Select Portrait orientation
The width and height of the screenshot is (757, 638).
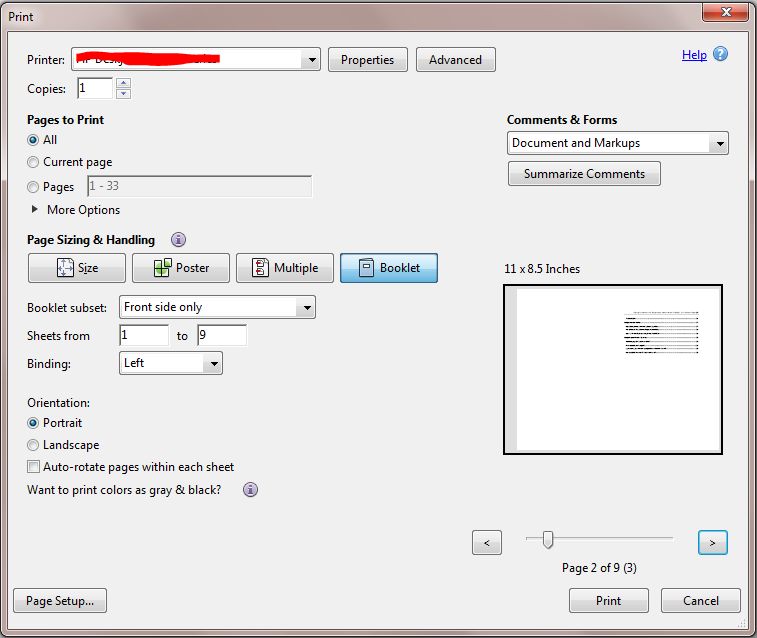33,423
